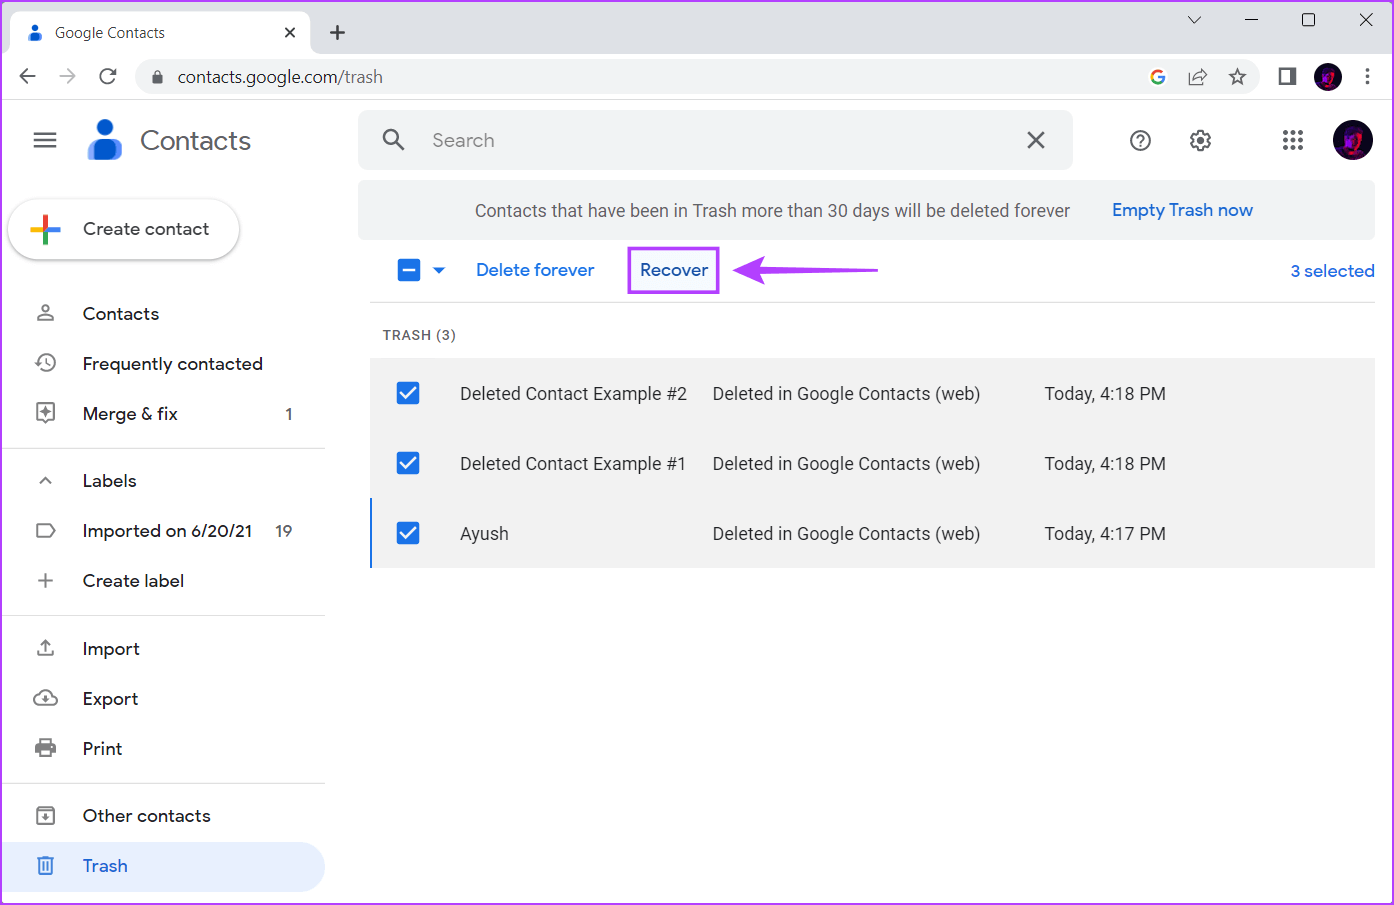Go forward in browser history
Screen dimensions: 1394x905
[x=68, y=76]
